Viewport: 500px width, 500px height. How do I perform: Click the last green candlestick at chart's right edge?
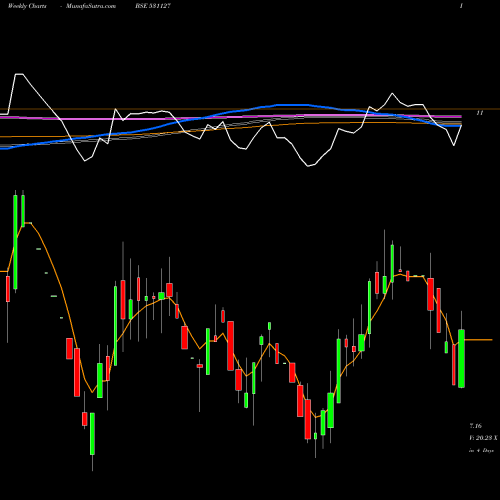click(461, 358)
